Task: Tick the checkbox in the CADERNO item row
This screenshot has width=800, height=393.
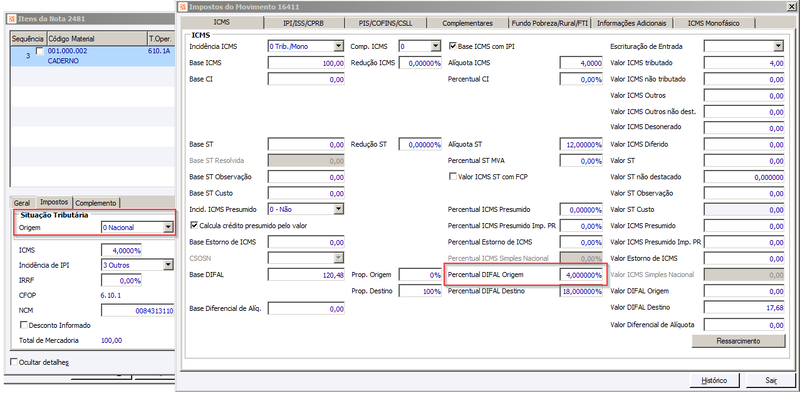Action: coord(39,51)
